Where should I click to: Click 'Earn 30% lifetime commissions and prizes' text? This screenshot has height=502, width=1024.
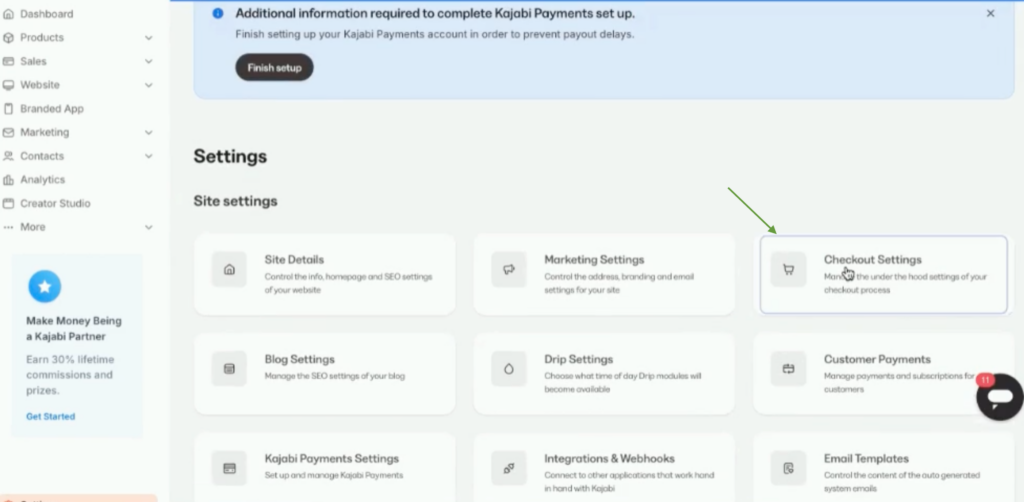click(70, 375)
